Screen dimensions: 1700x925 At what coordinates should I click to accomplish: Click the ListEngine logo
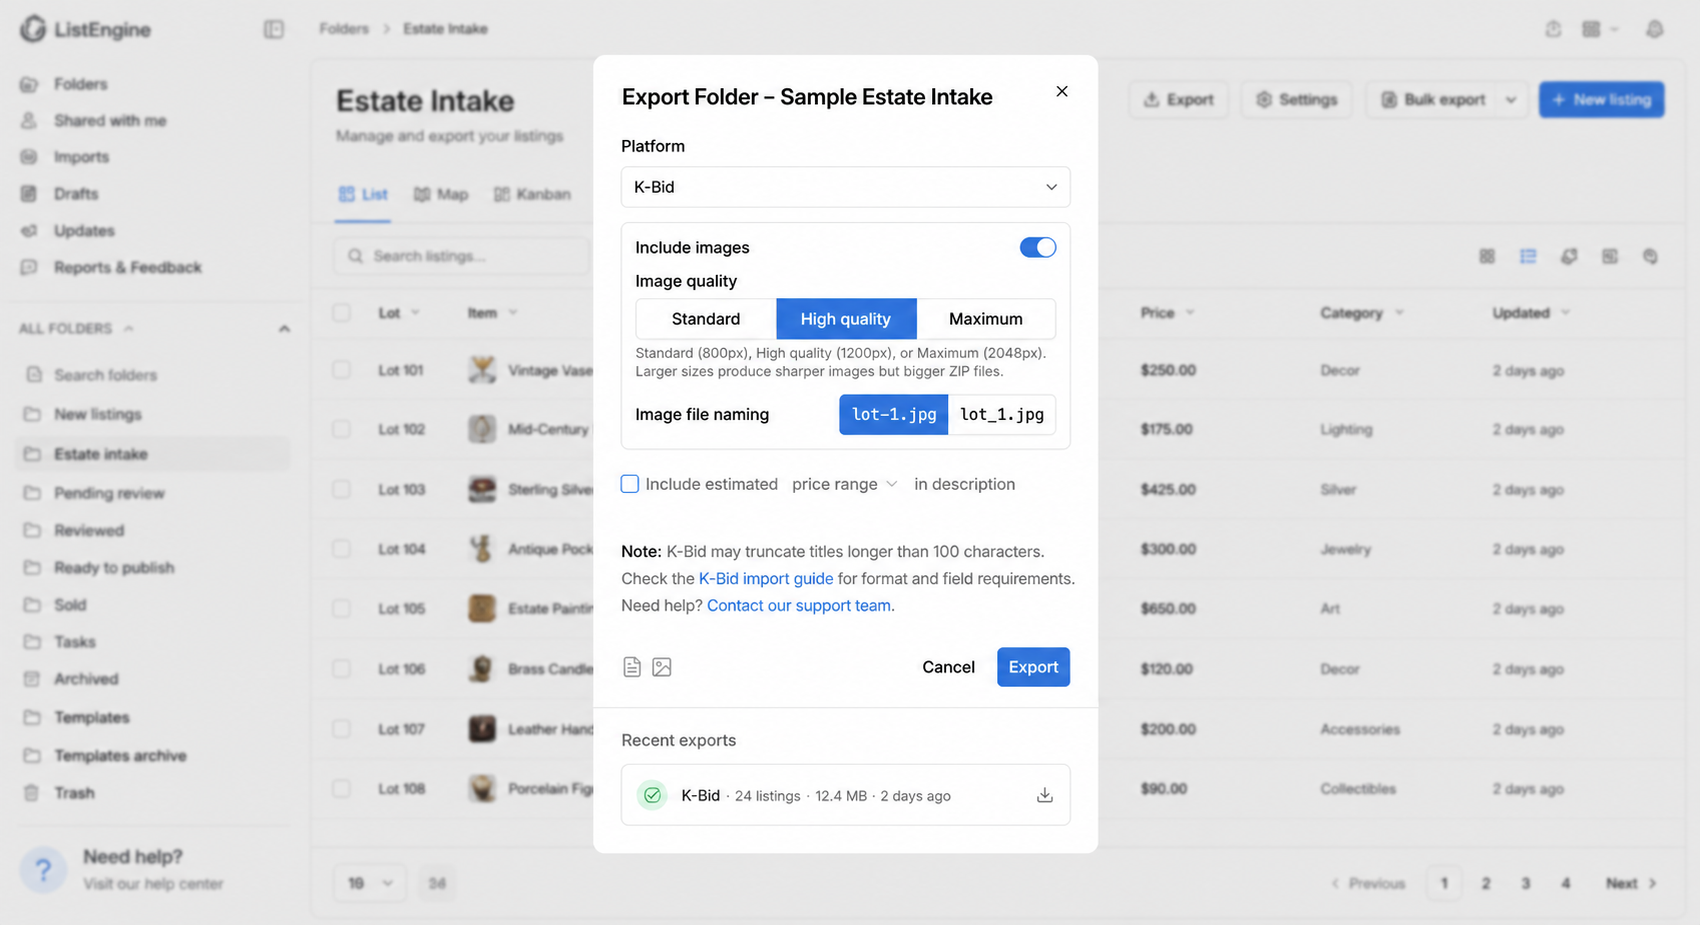(86, 29)
